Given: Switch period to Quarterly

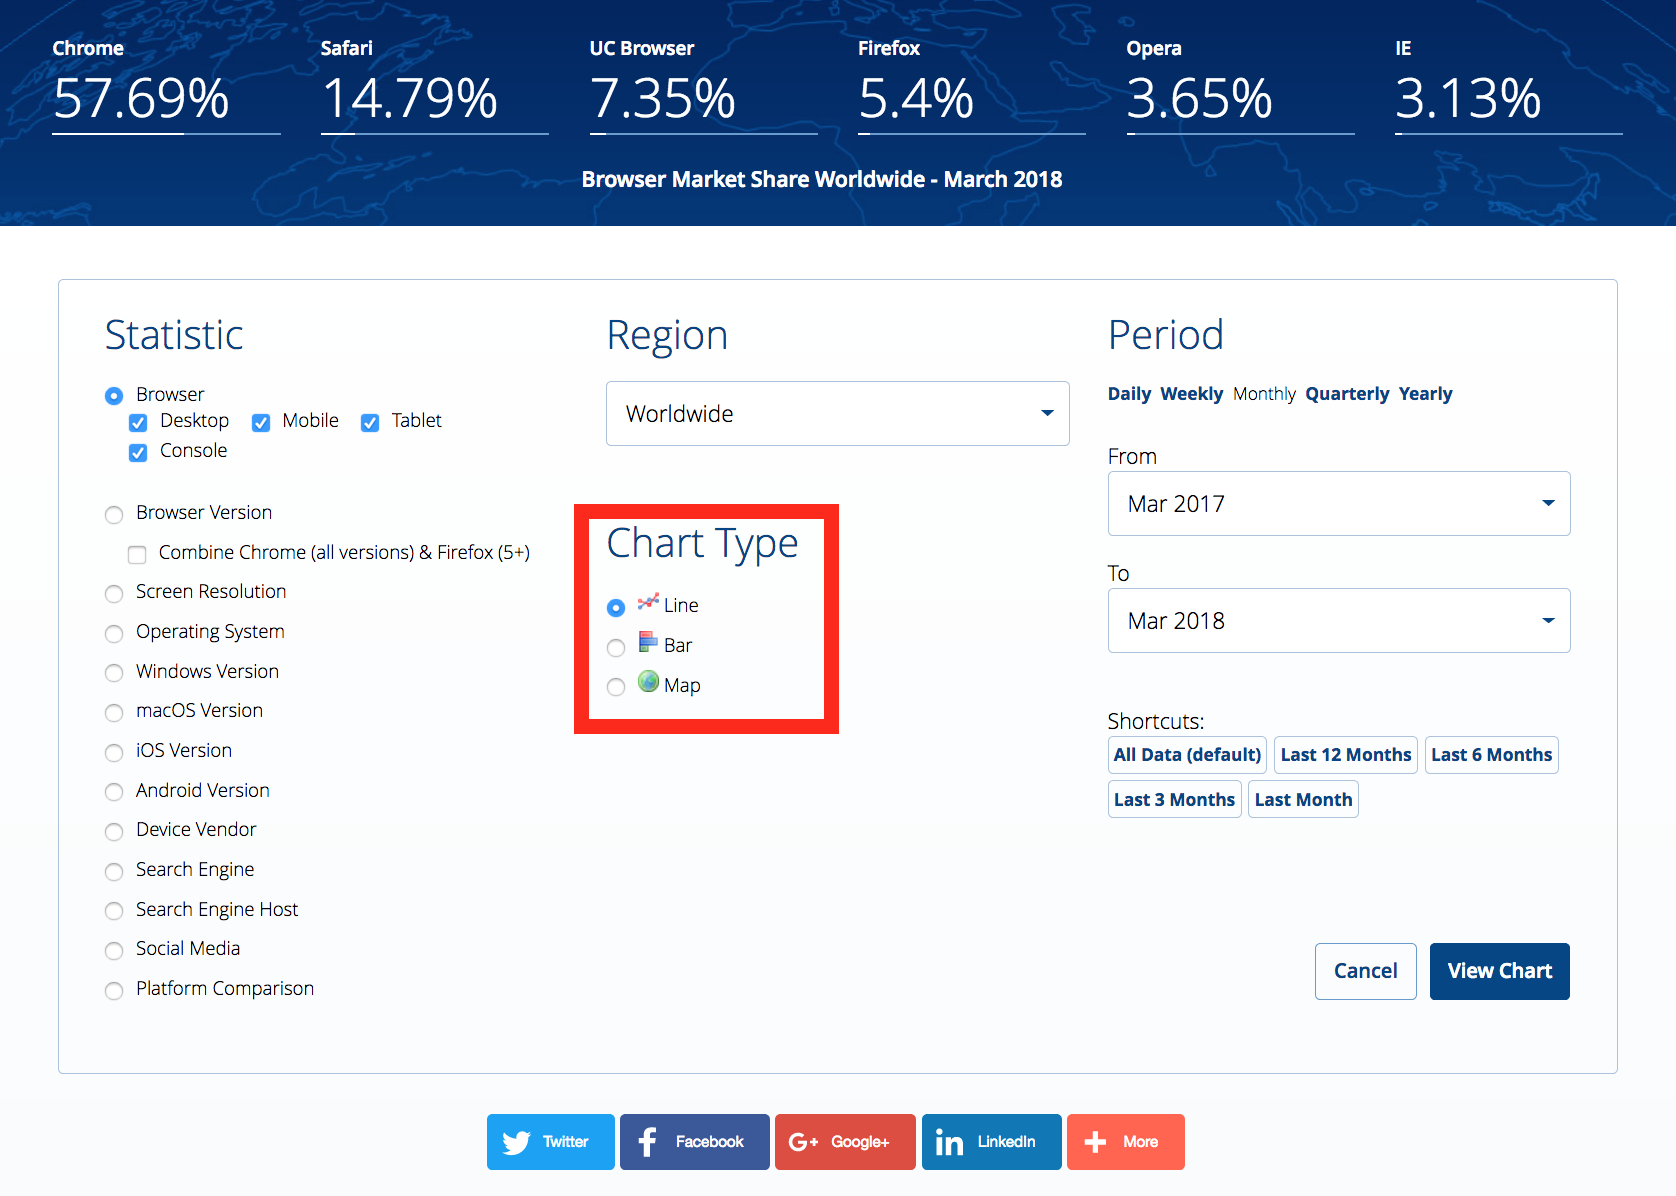Looking at the screenshot, I should pyautogui.click(x=1347, y=394).
